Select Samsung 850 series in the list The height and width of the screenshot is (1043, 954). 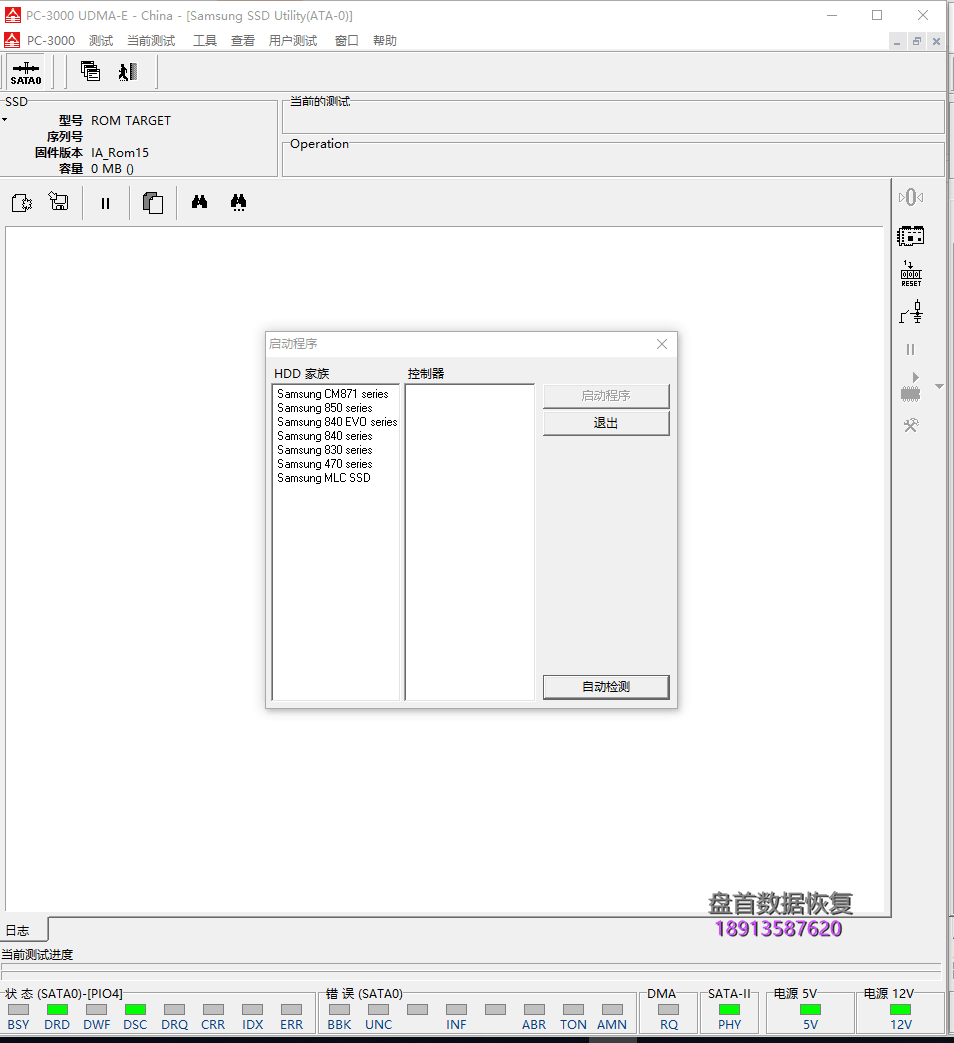(325, 408)
